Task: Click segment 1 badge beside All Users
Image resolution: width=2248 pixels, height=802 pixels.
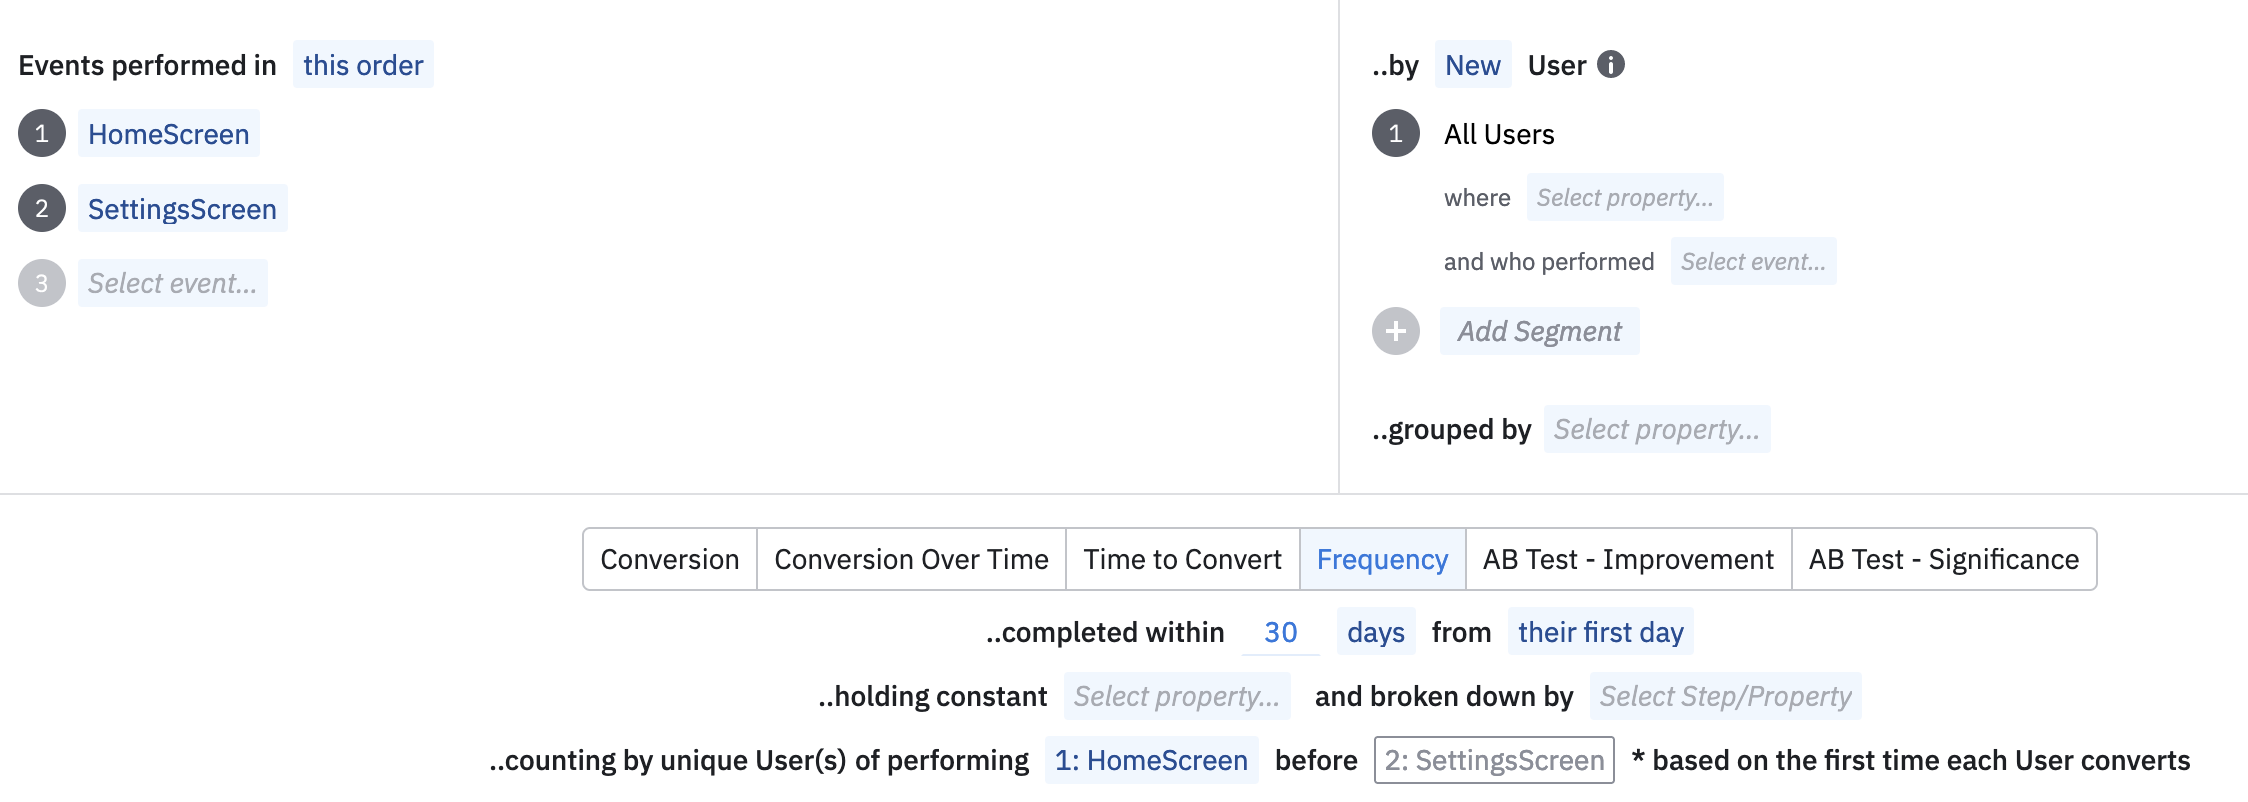Action: [1395, 134]
